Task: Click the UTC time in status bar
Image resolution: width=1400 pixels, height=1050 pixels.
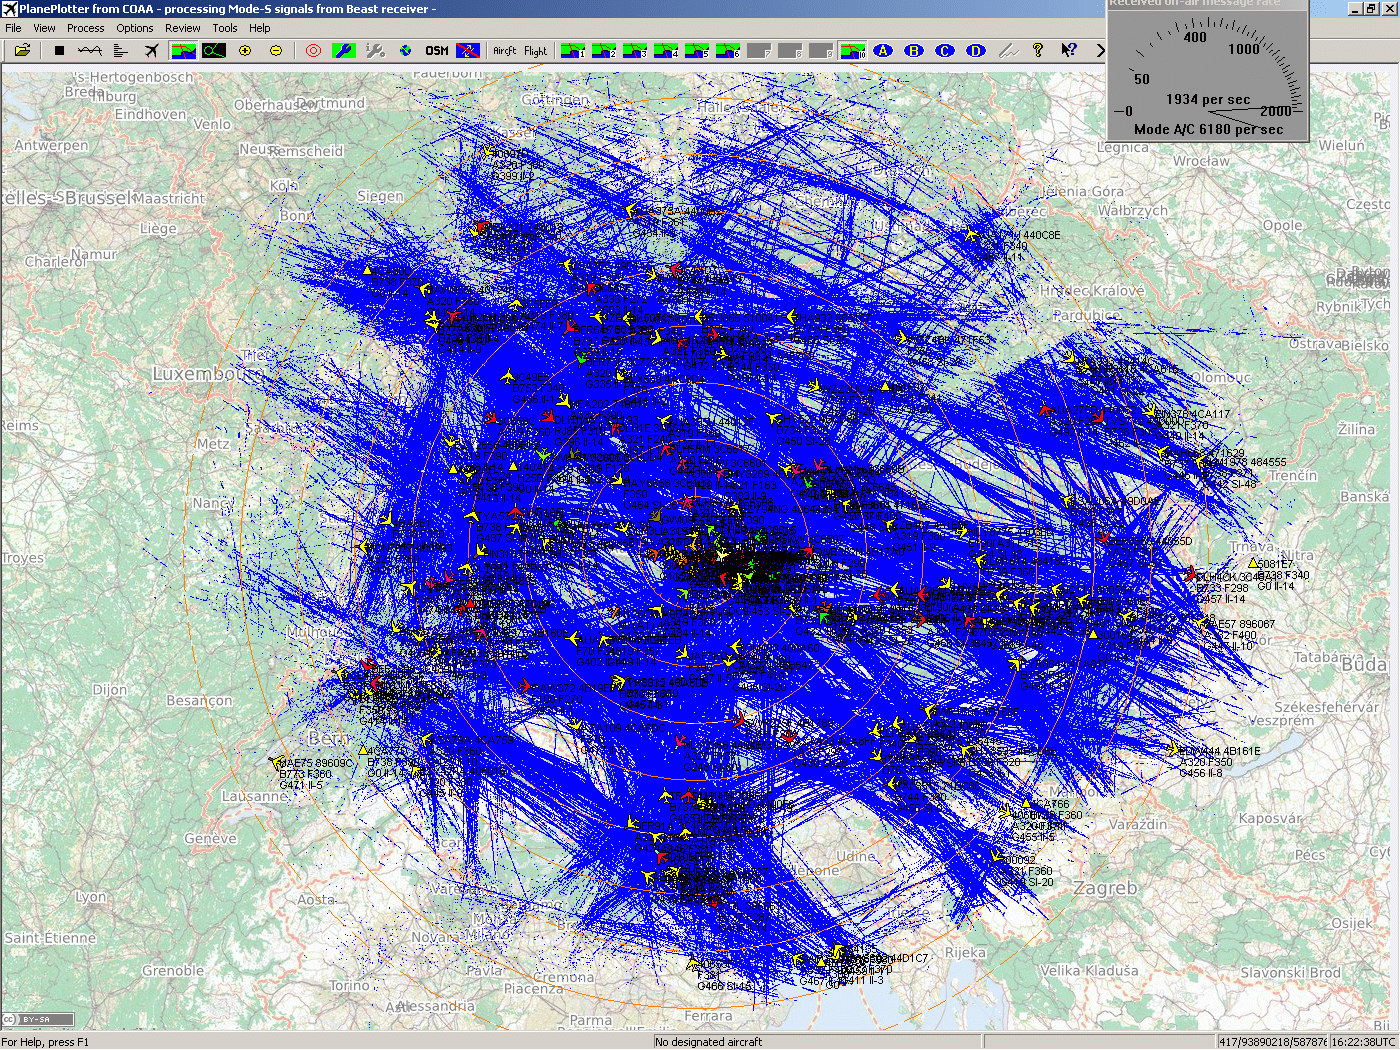Action: point(1363,1042)
